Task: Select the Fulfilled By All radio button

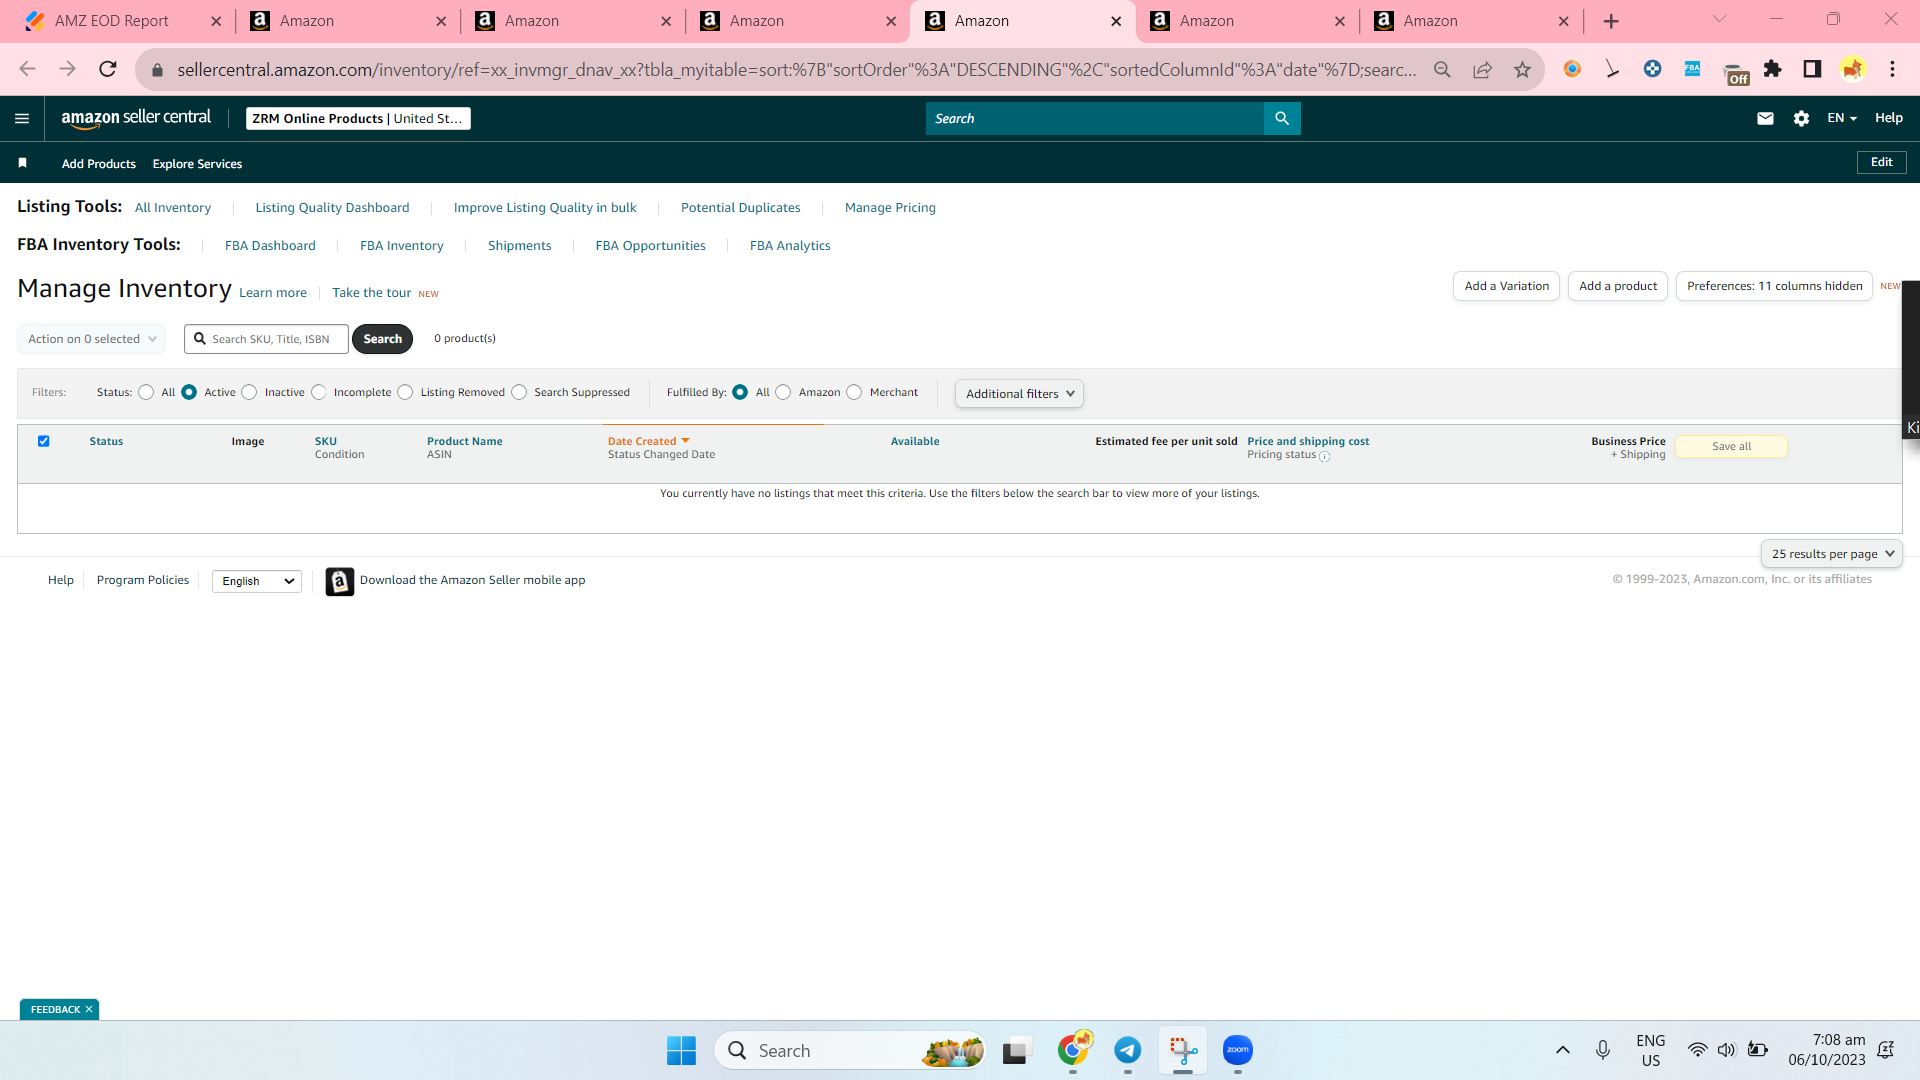Action: 740,392
